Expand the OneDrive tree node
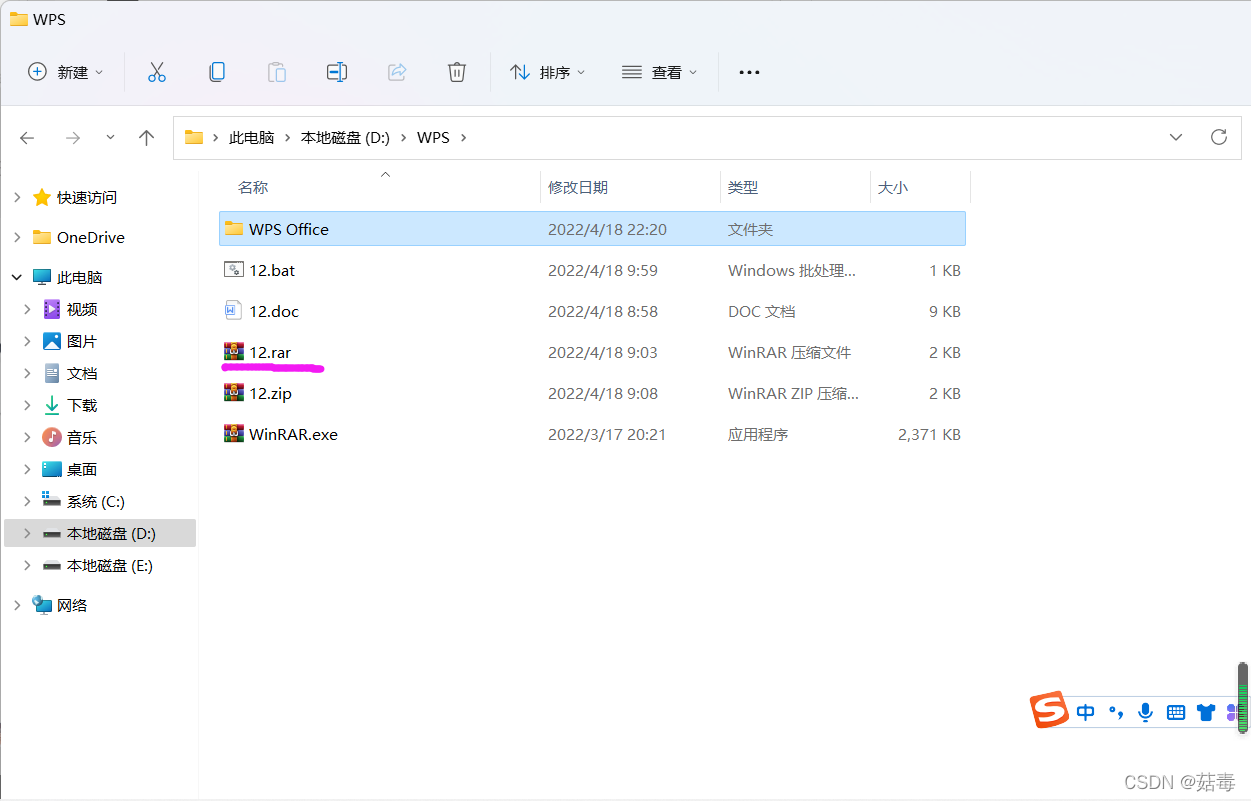The height and width of the screenshot is (801, 1251). (x=17, y=237)
